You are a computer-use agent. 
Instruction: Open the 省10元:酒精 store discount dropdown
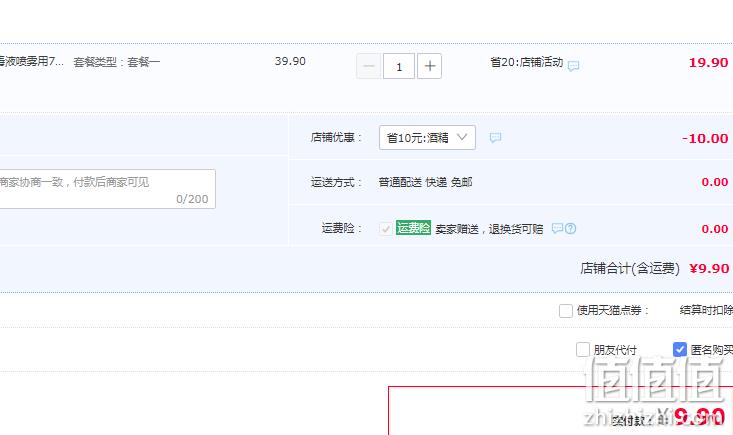[427, 137]
